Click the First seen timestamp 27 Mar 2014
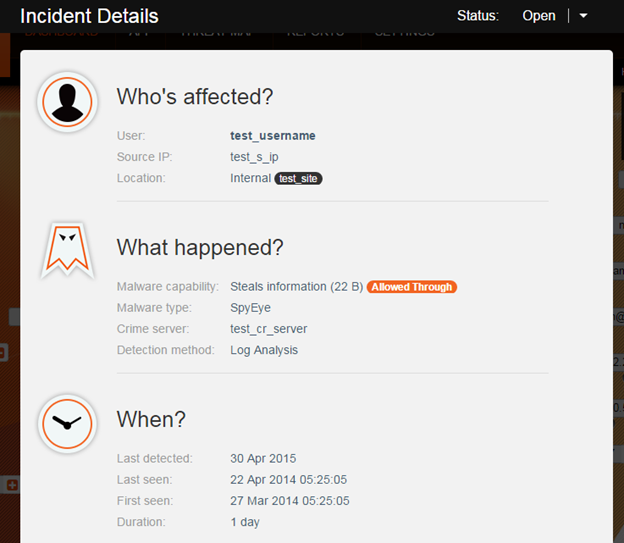 click(290, 500)
